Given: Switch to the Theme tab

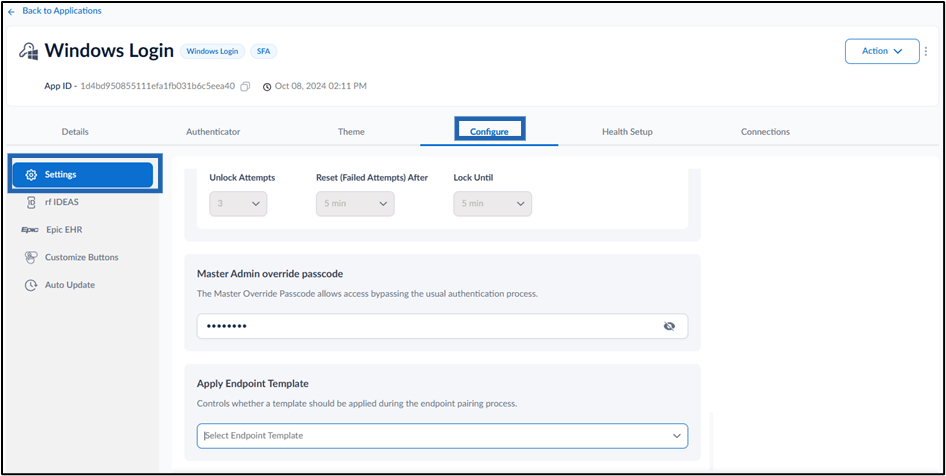Looking at the screenshot, I should tap(351, 132).
